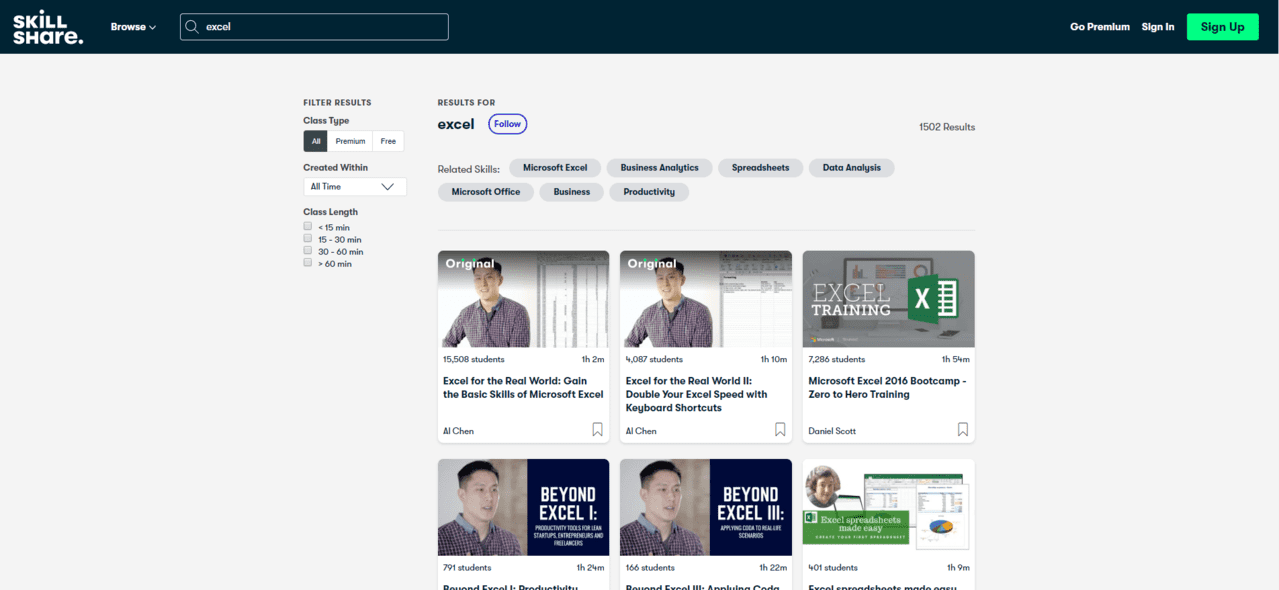
Task: Open the Beyond Excel III thumbnail
Action: tap(706, 507)
